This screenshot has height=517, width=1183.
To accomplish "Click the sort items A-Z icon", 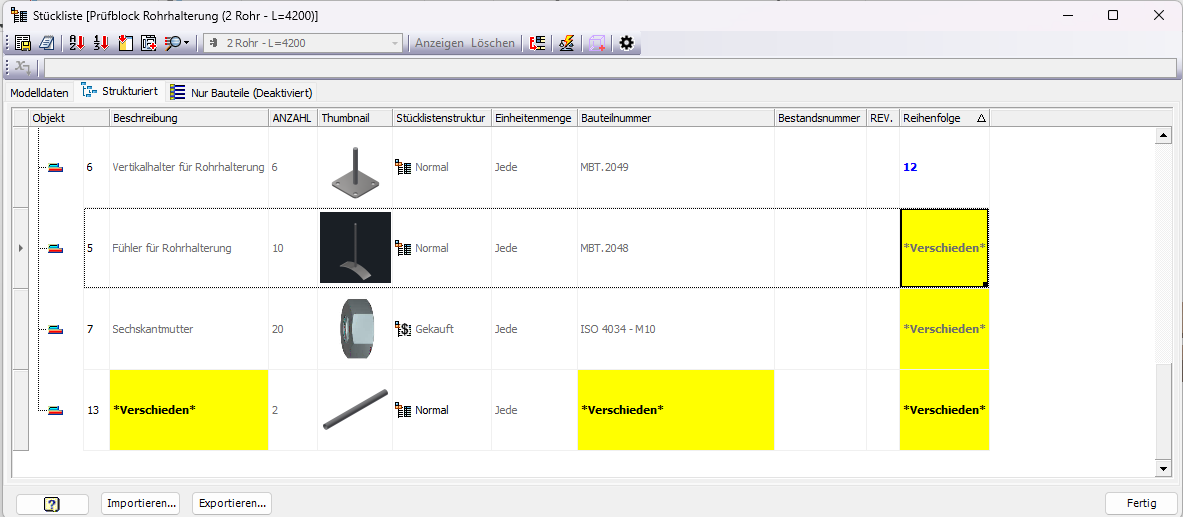I will pyautogui.click(x=76, y=43).
